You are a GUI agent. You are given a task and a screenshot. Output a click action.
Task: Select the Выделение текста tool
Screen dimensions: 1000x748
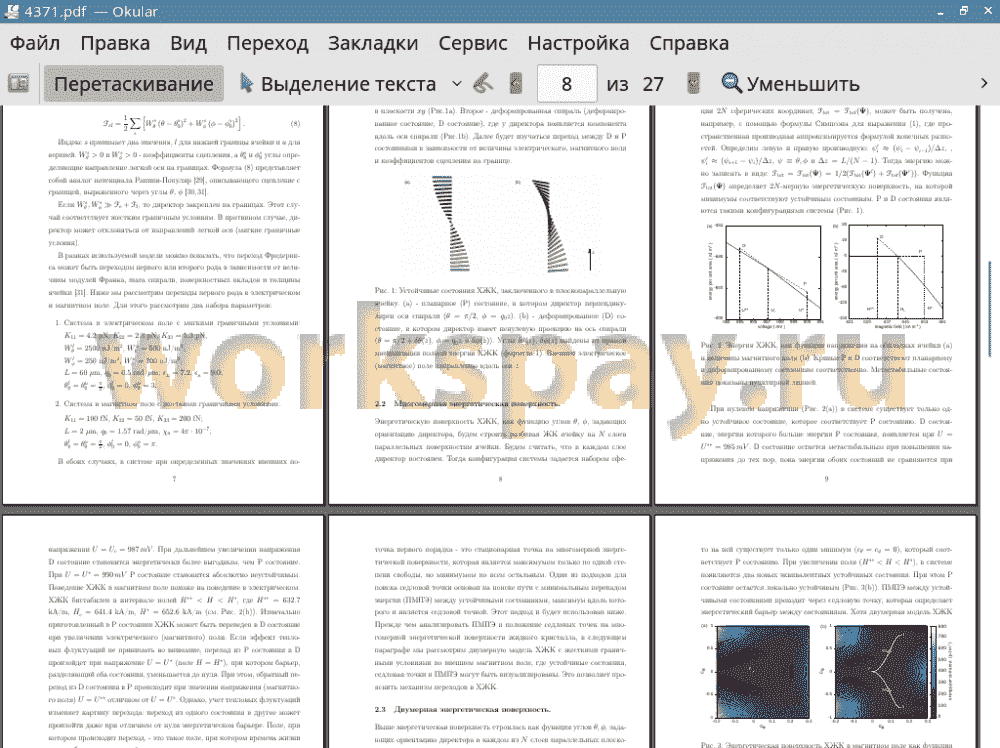[338, 84]
